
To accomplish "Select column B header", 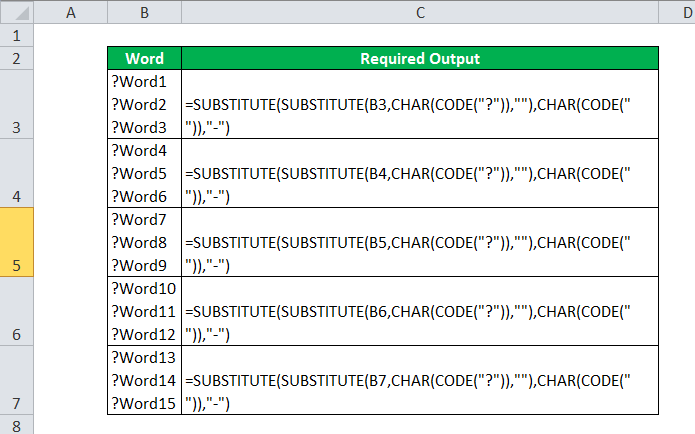I will click(x=144, y=12).
